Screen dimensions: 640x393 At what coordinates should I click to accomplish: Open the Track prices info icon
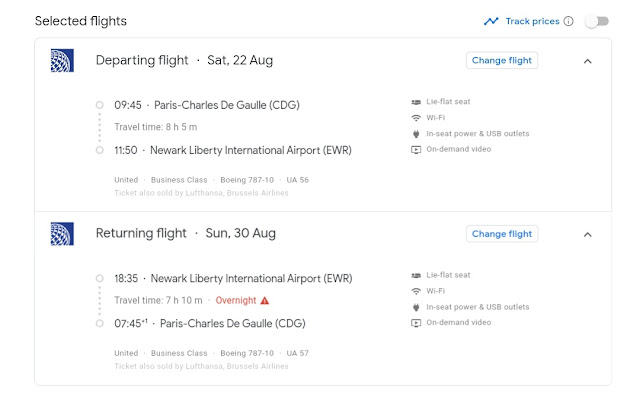coord(569,21)
